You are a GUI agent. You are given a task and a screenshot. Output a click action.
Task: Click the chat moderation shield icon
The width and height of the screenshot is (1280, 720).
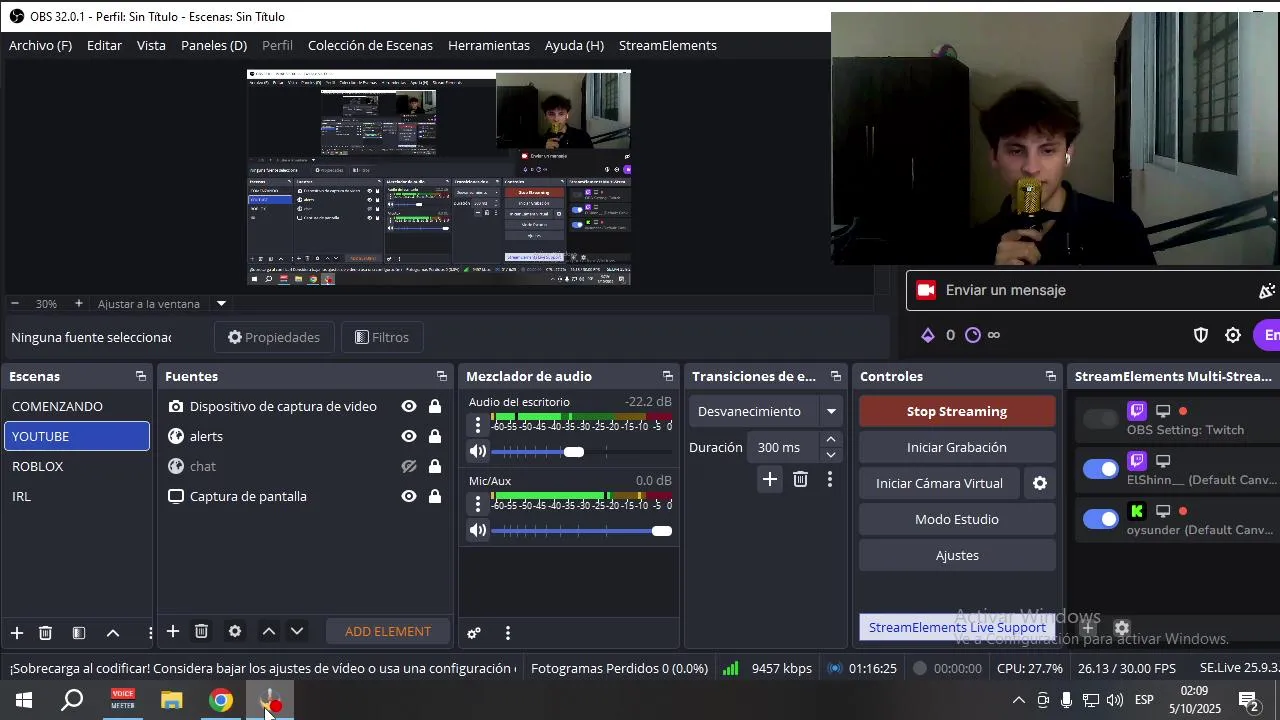[1201, 336]
